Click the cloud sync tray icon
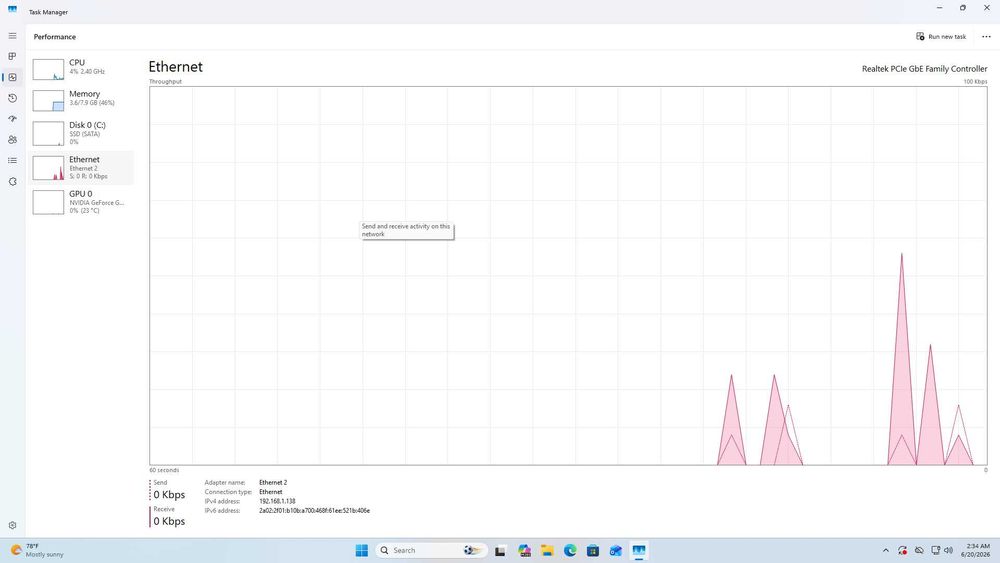1000x563 pixels. pyautogui.click(x=919, y=550)
